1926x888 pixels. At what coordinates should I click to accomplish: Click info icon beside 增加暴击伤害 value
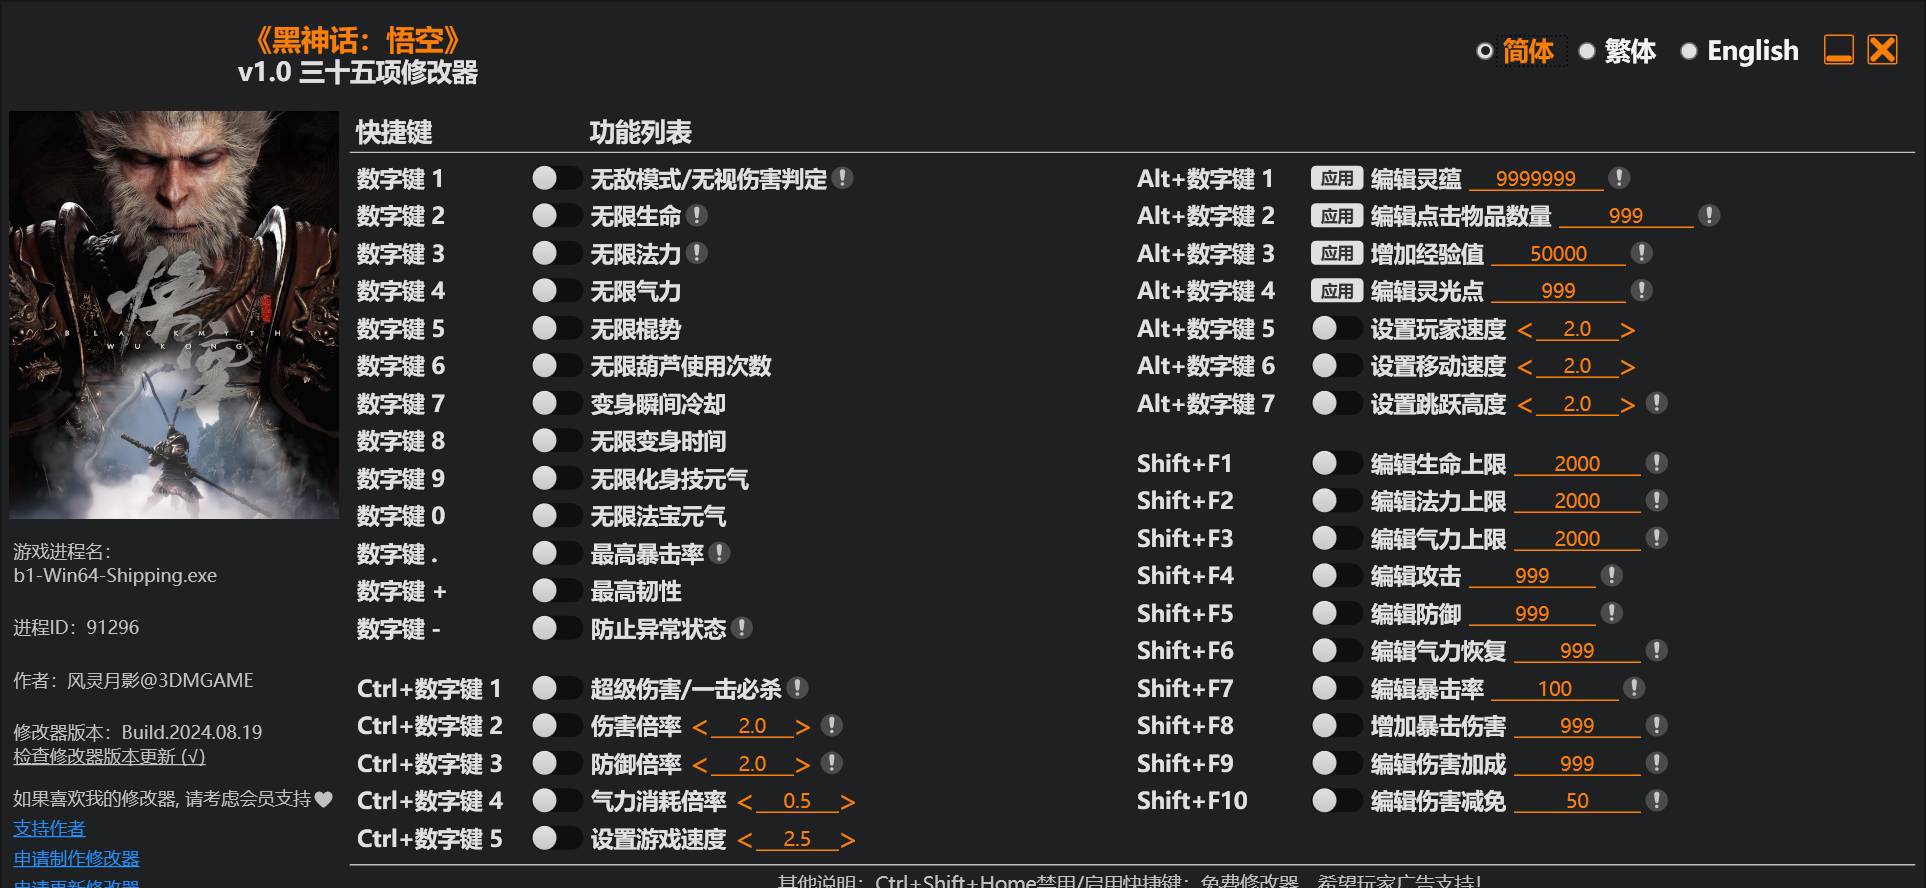click(1657, 725)
